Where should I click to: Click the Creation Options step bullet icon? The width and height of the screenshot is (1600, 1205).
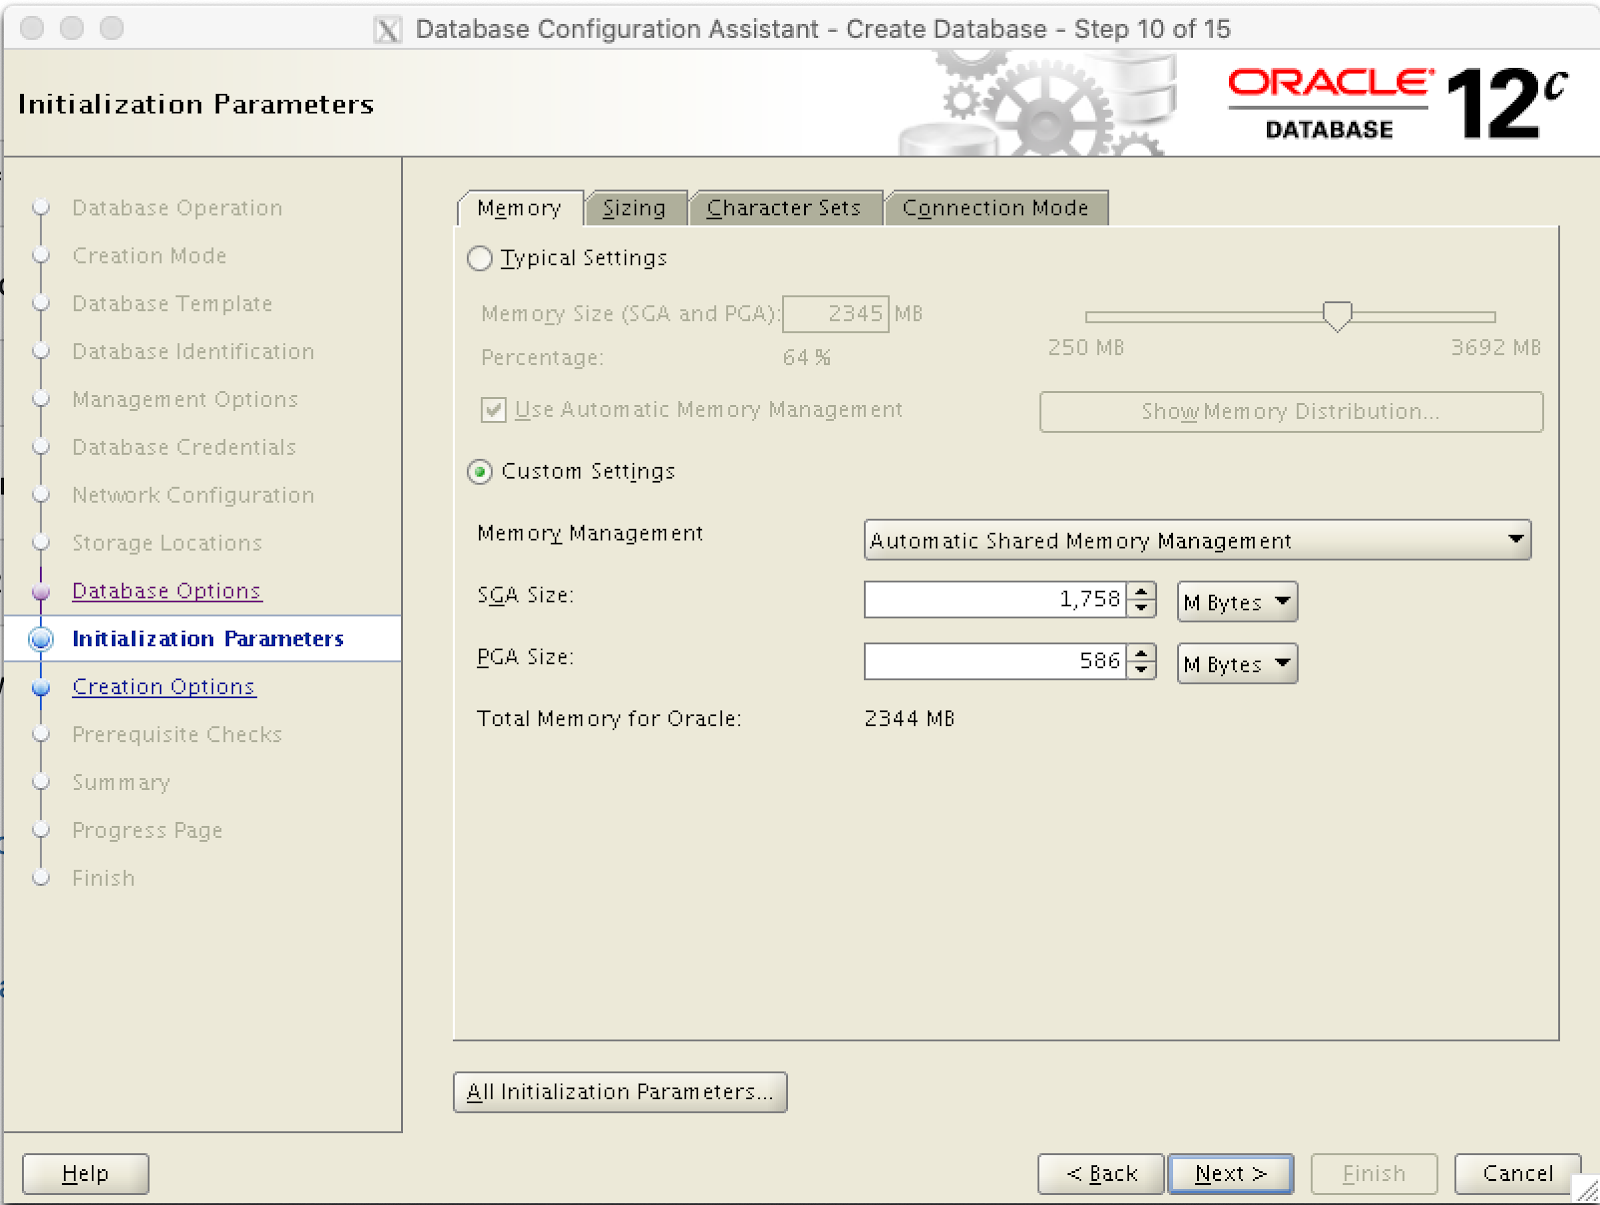pyautogui.click(x=41, y=688)
